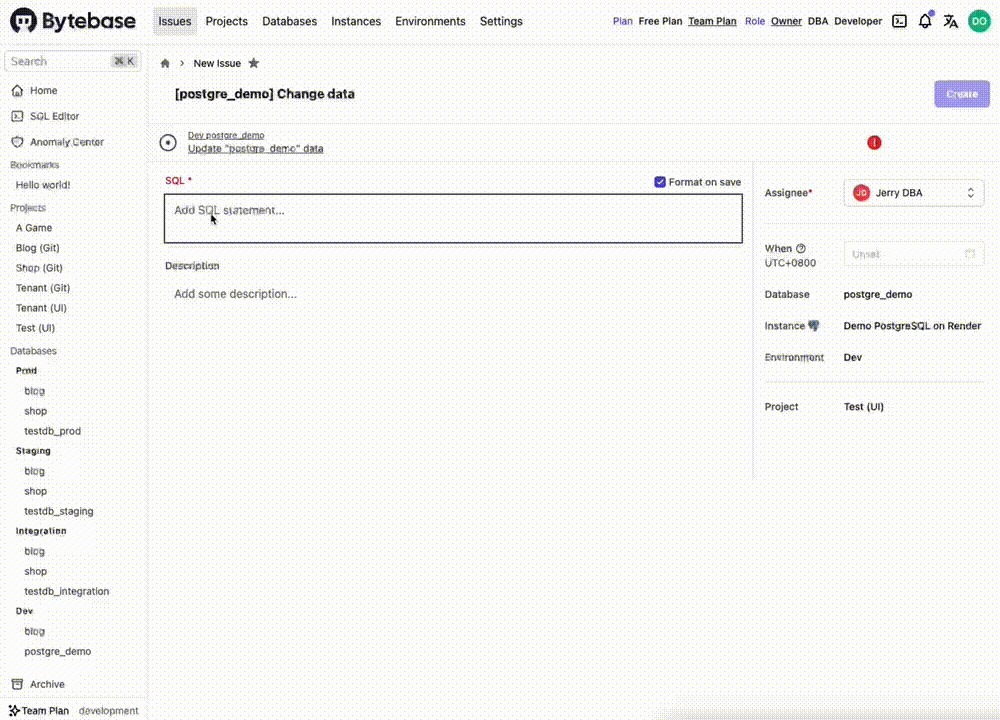Click the Home icon in sidebar

(17, 90)
